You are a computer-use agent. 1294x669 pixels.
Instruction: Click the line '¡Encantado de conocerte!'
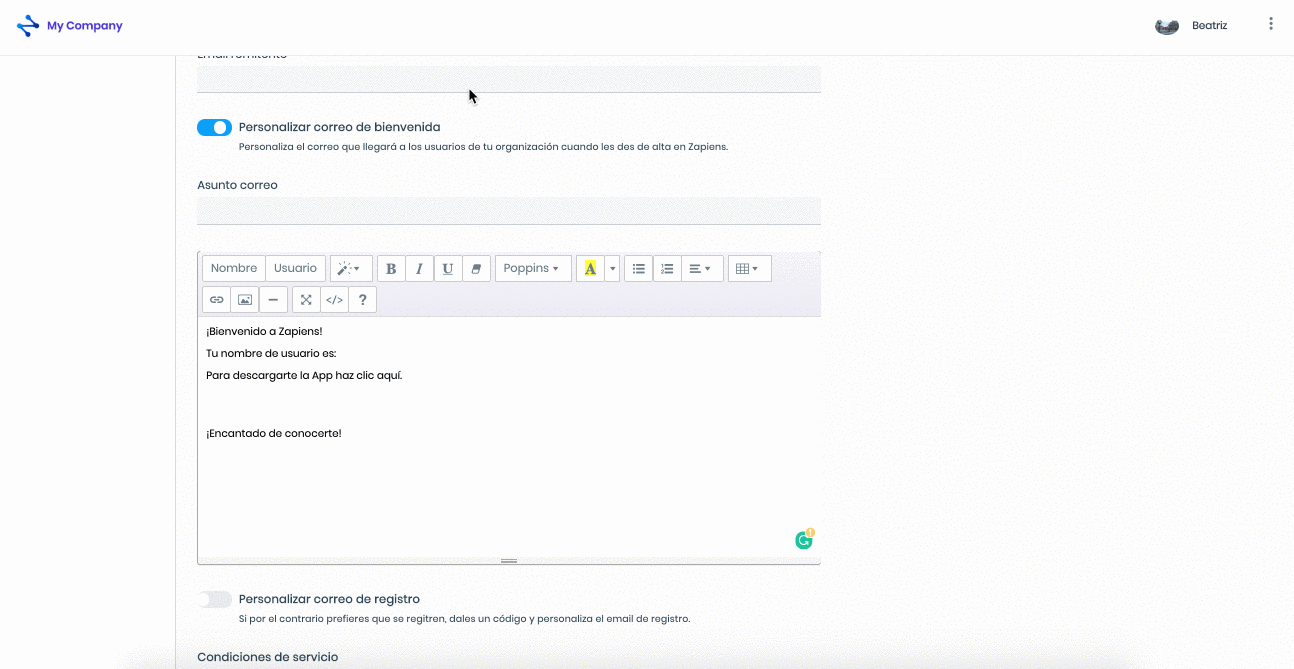point(274,433)
